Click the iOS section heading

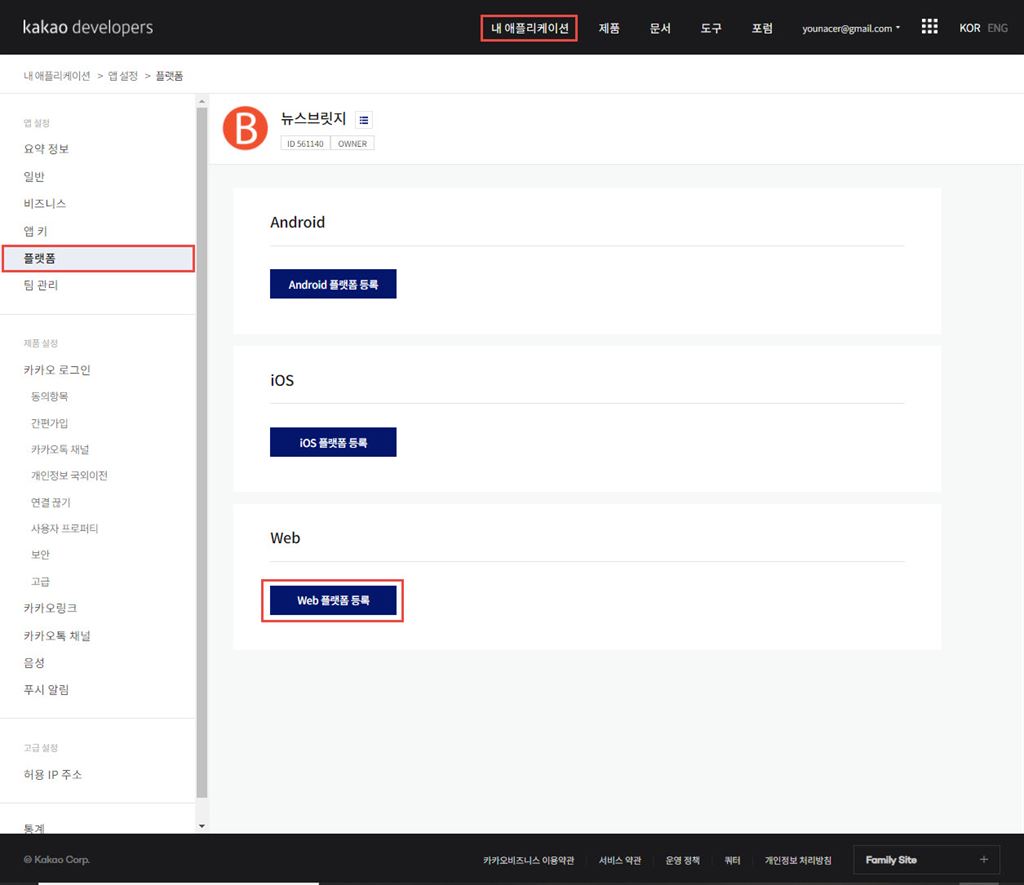click(282, 380)
